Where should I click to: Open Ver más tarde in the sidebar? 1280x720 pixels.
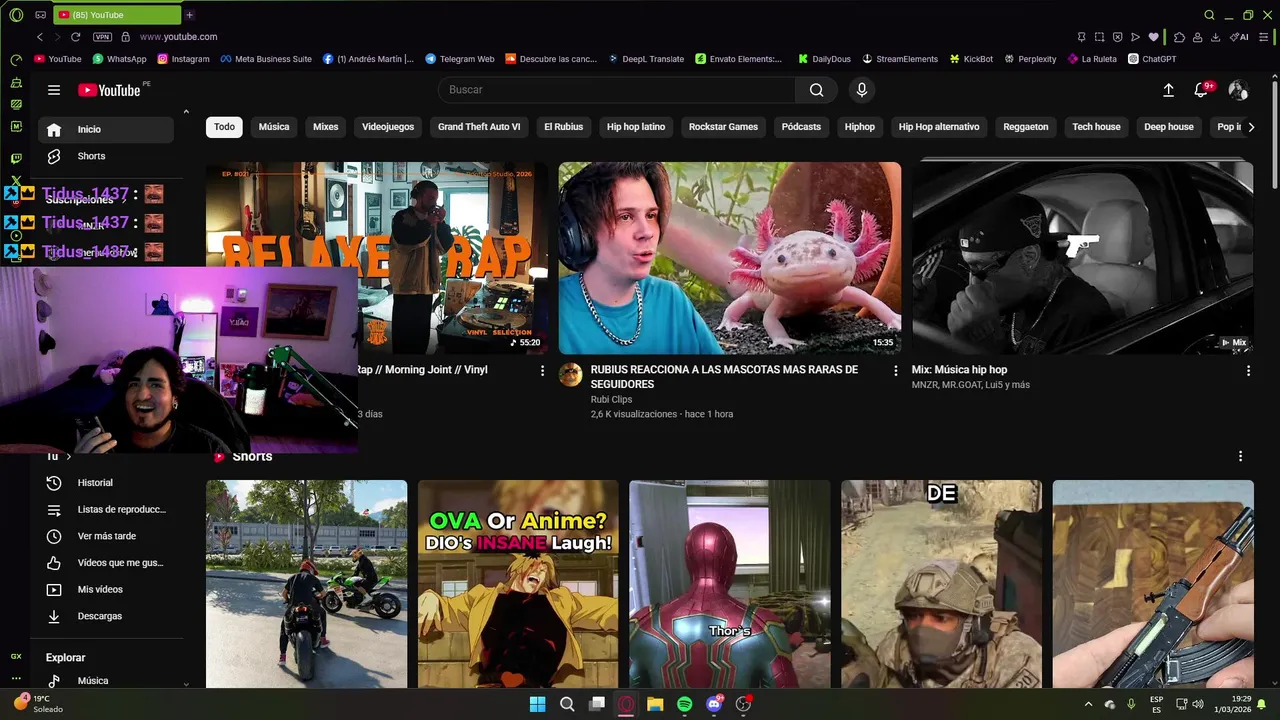coord(105,536)
